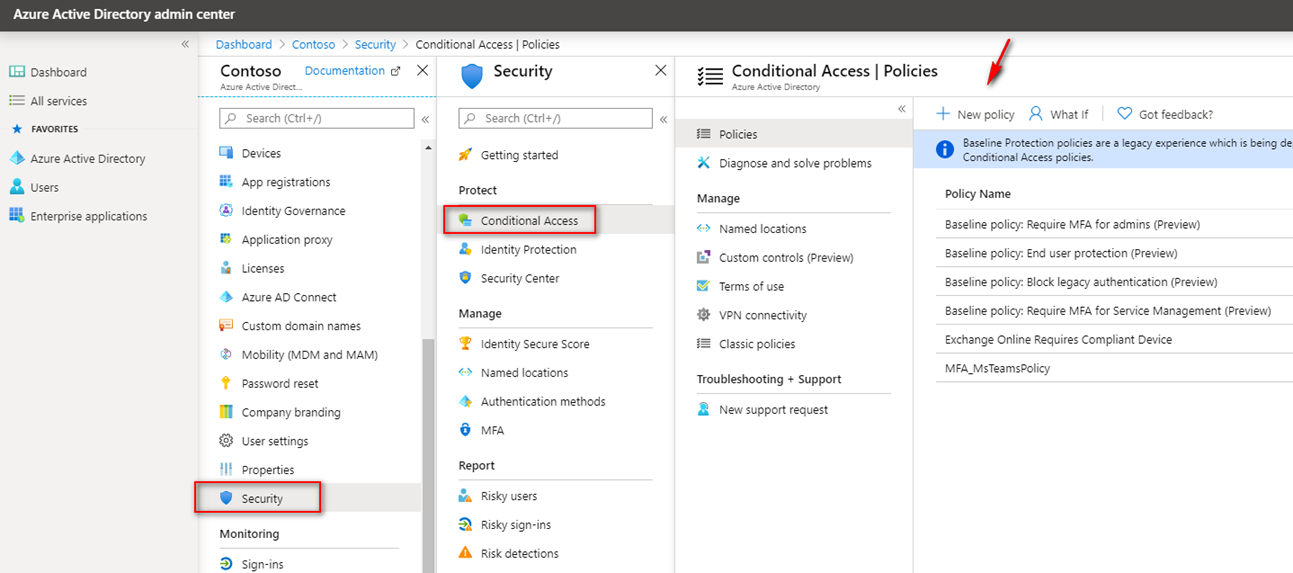Close the Contoso blade

tap(422, 70)
